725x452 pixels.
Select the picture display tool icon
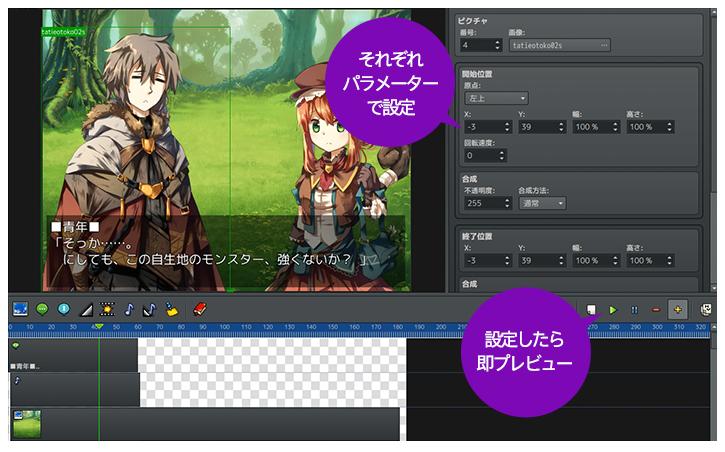(x=20, y=309)
